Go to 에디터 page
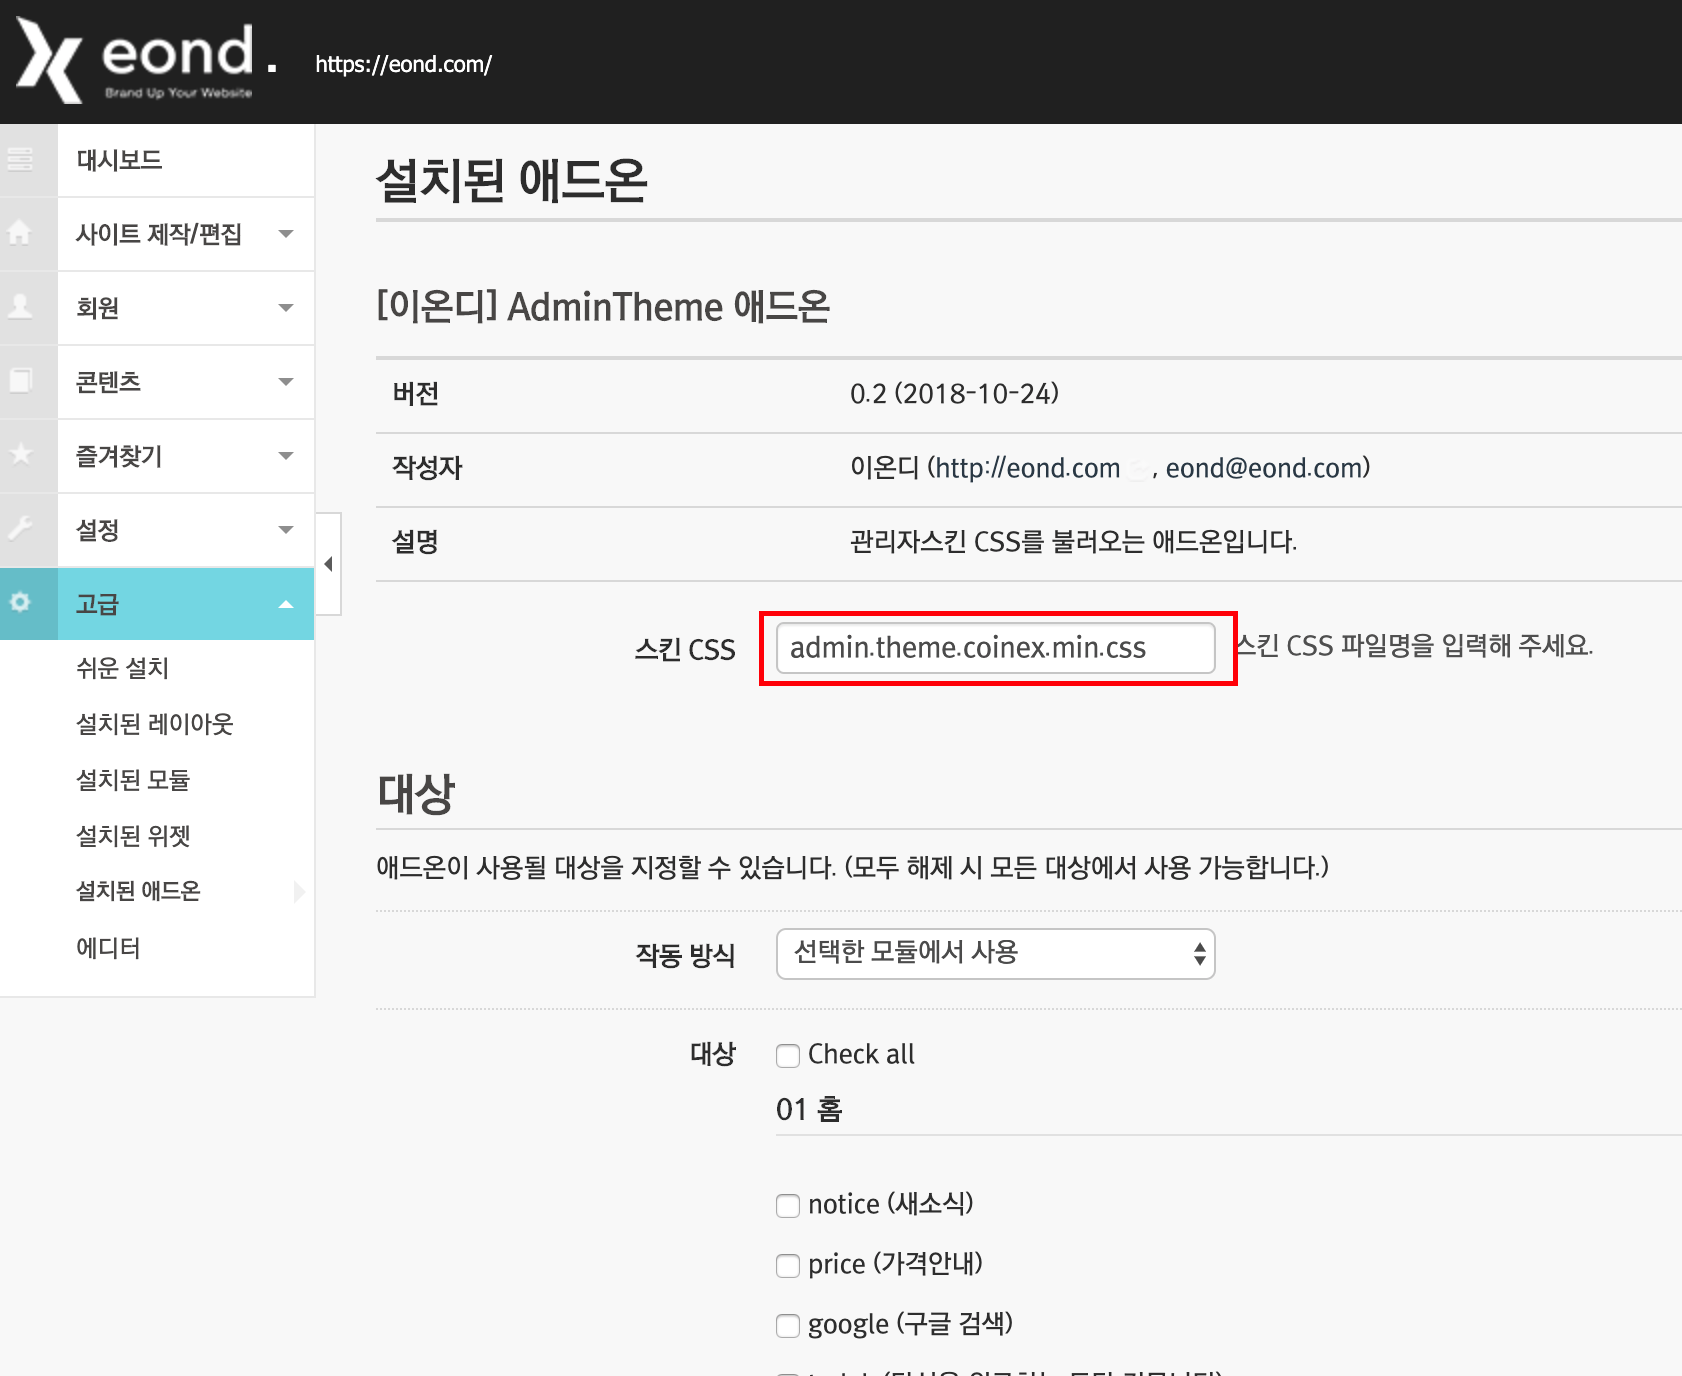 [108, 948]
